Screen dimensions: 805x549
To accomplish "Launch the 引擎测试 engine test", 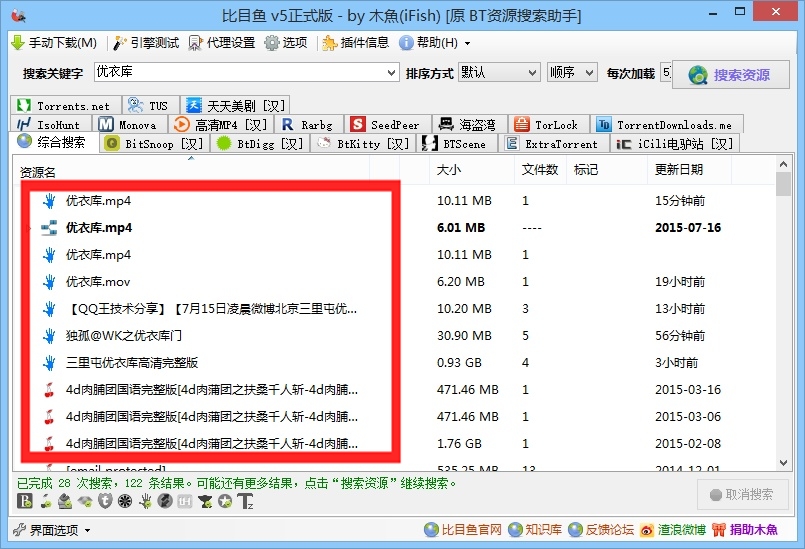I will point(146,43).
